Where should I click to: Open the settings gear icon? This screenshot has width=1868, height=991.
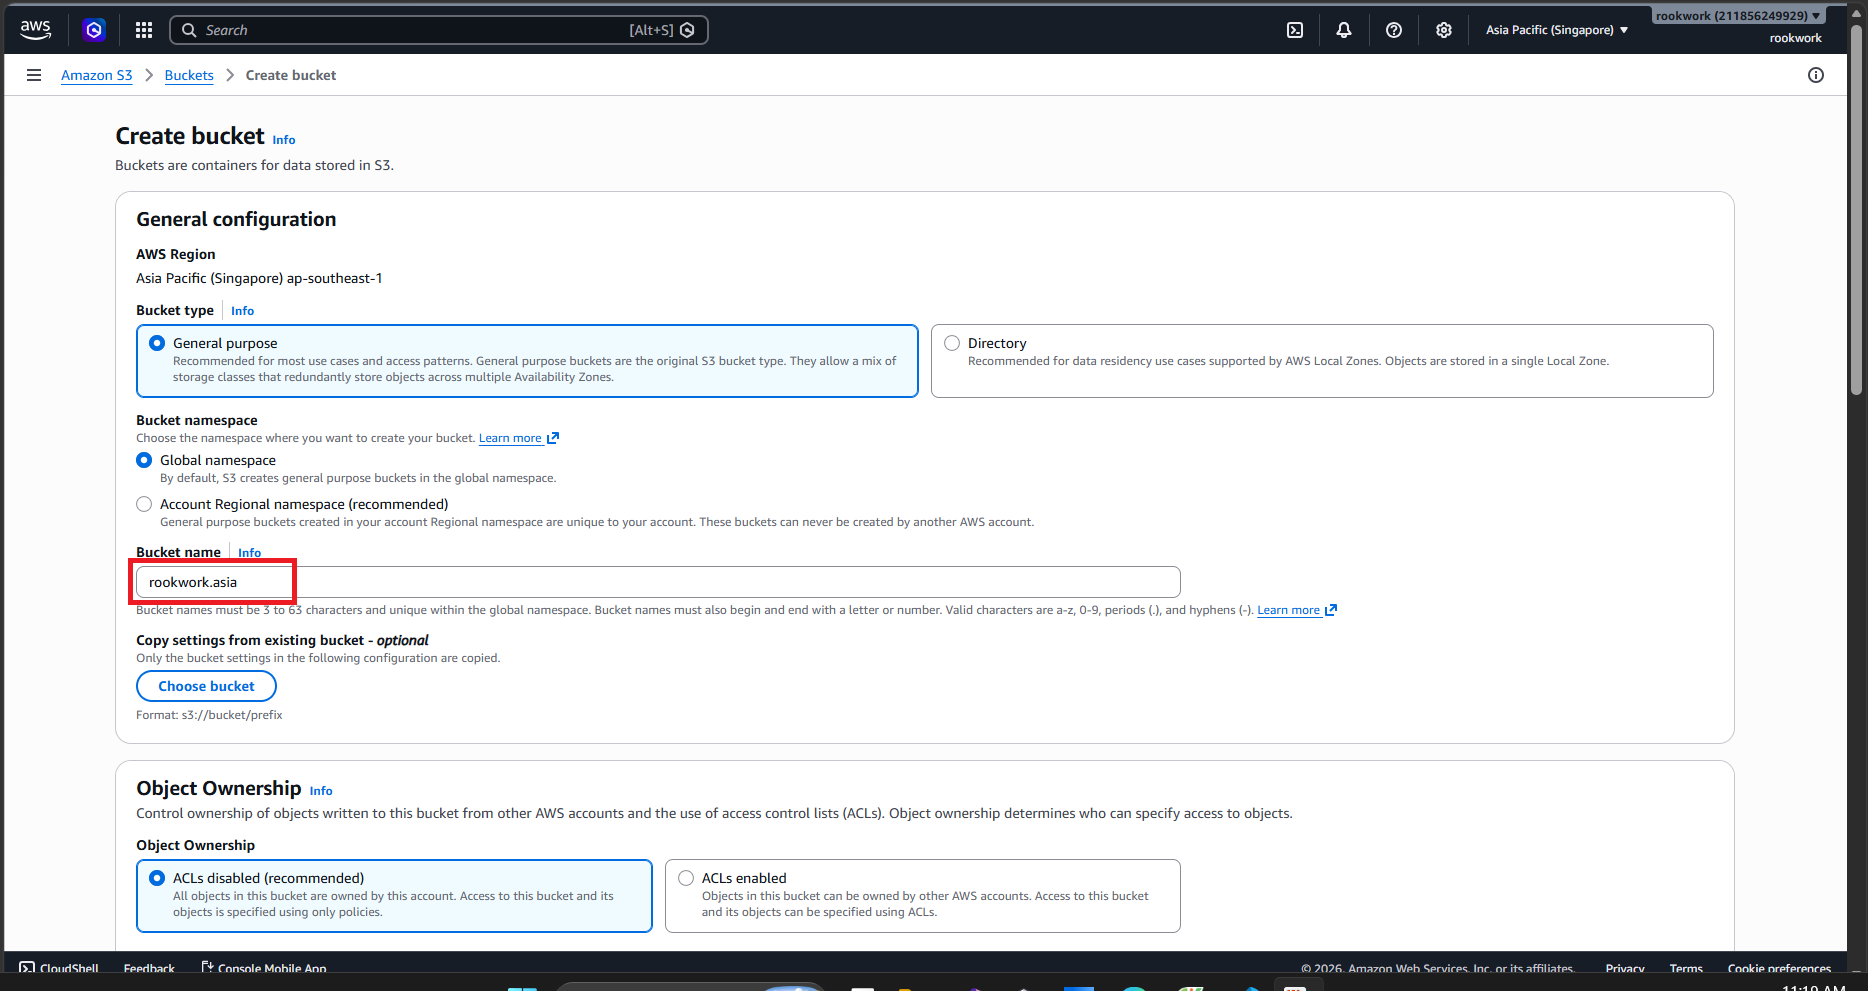coord(1444,30)
